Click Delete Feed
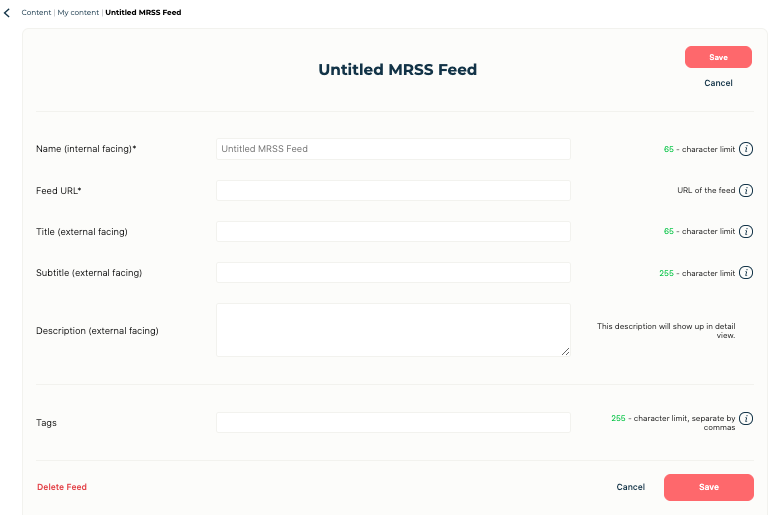The image size is (781, 515). tap(62, 487)
